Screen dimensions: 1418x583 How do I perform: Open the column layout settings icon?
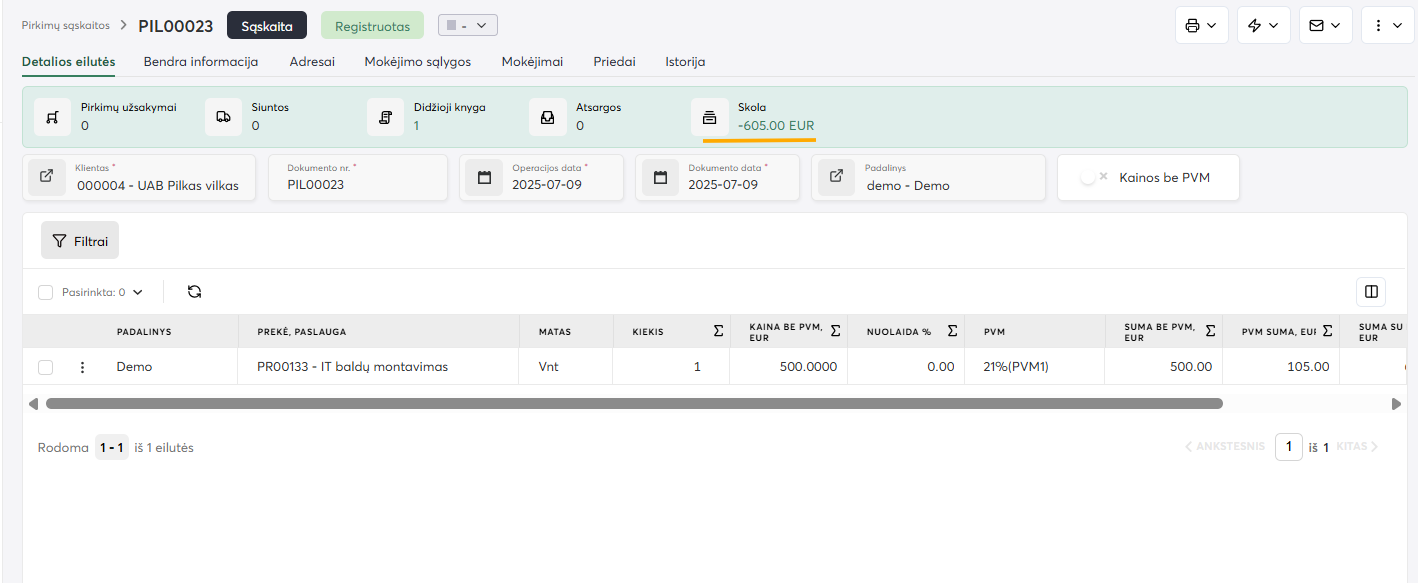pos(1371,292)
